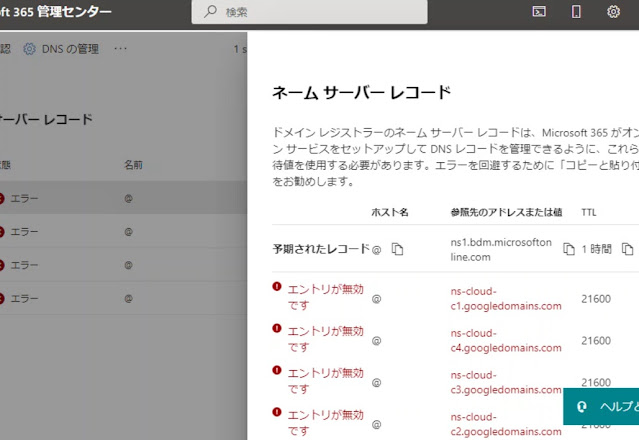Select ns-cloud-c2.googledomains.com value
The width and height of the screenshot is (639, 440).
pos(506,425)
